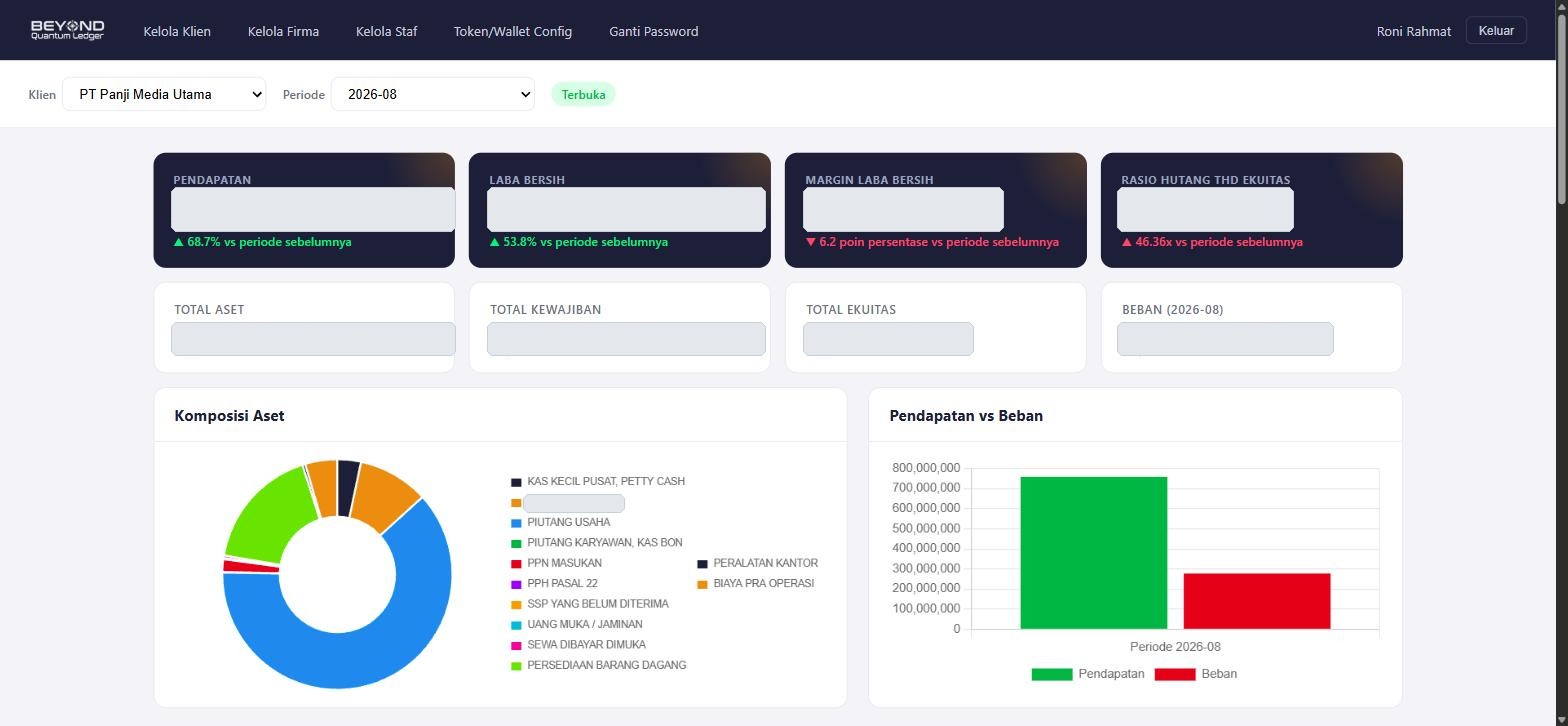This screenshot has width=1568, height=726.
Task: Click the 46.36x vs periode sebelumnya text
Action: coord(1212,242)
